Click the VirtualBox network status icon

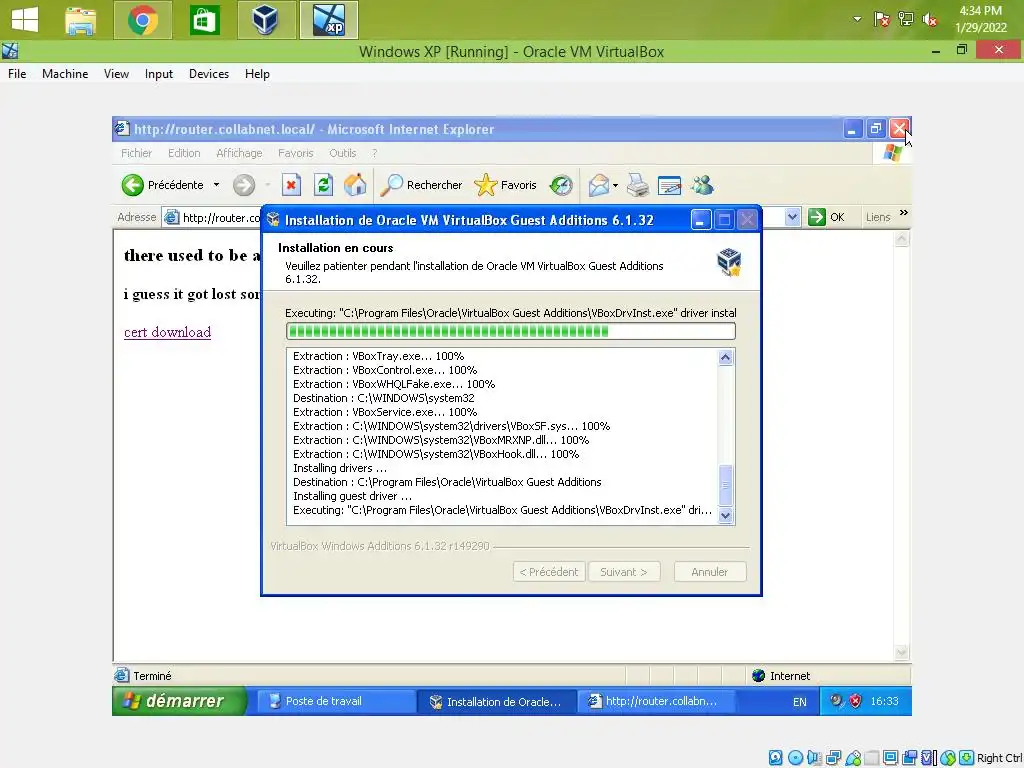833,758
